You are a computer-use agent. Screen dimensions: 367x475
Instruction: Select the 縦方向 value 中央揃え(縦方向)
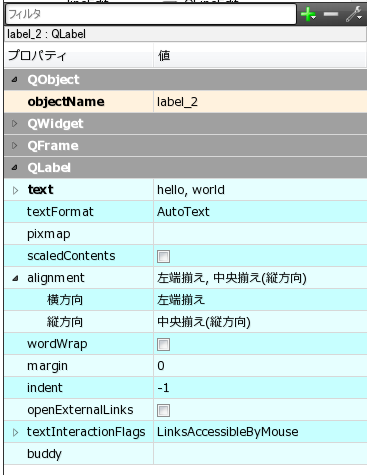pyautogui.click(x=204, y=322)
